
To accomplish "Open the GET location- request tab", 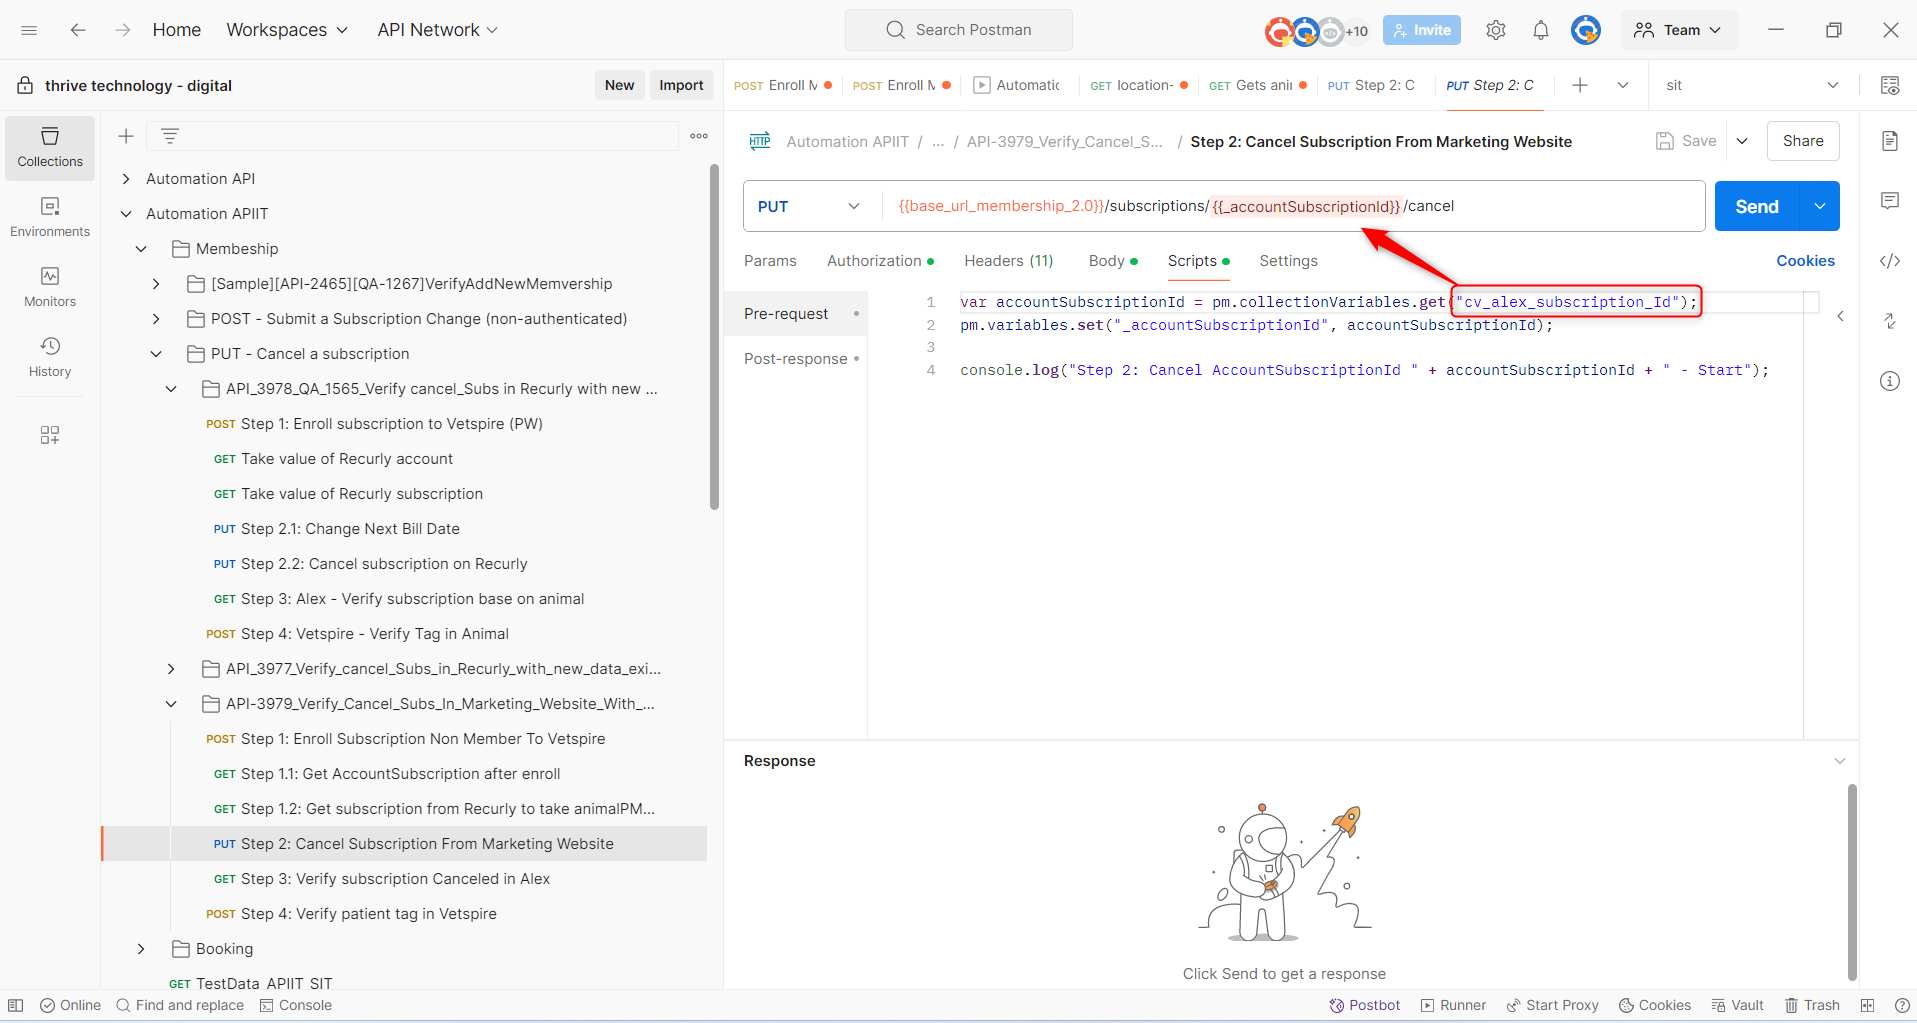I will point(1139,85).
